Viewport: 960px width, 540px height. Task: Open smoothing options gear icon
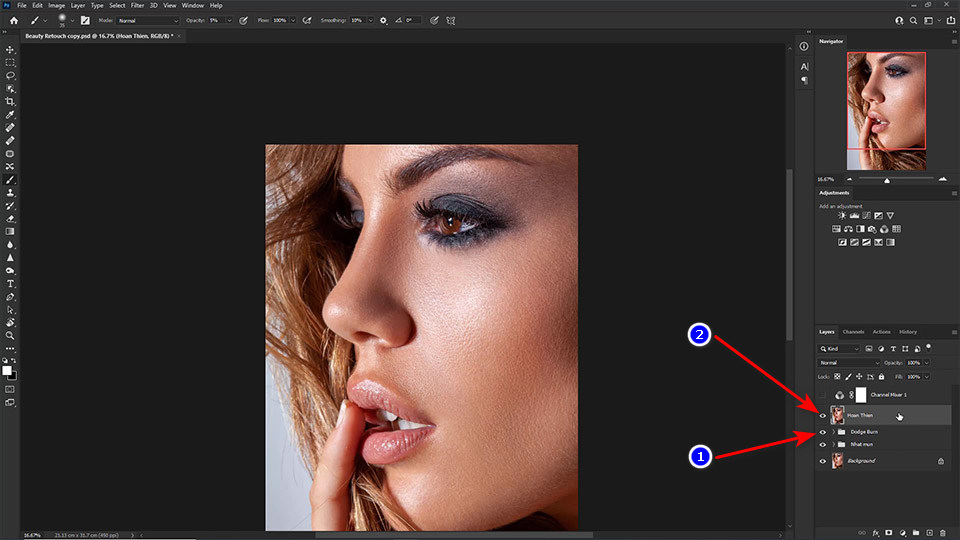tap(383, 20)
